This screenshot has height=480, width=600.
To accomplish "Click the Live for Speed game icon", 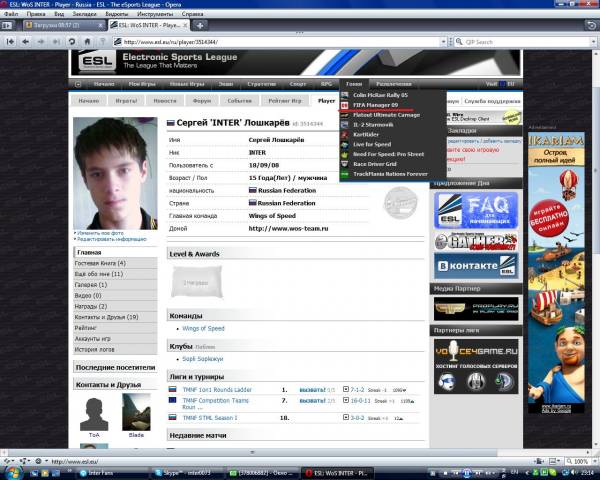I will pyautogui.click(x=345, y=144).
